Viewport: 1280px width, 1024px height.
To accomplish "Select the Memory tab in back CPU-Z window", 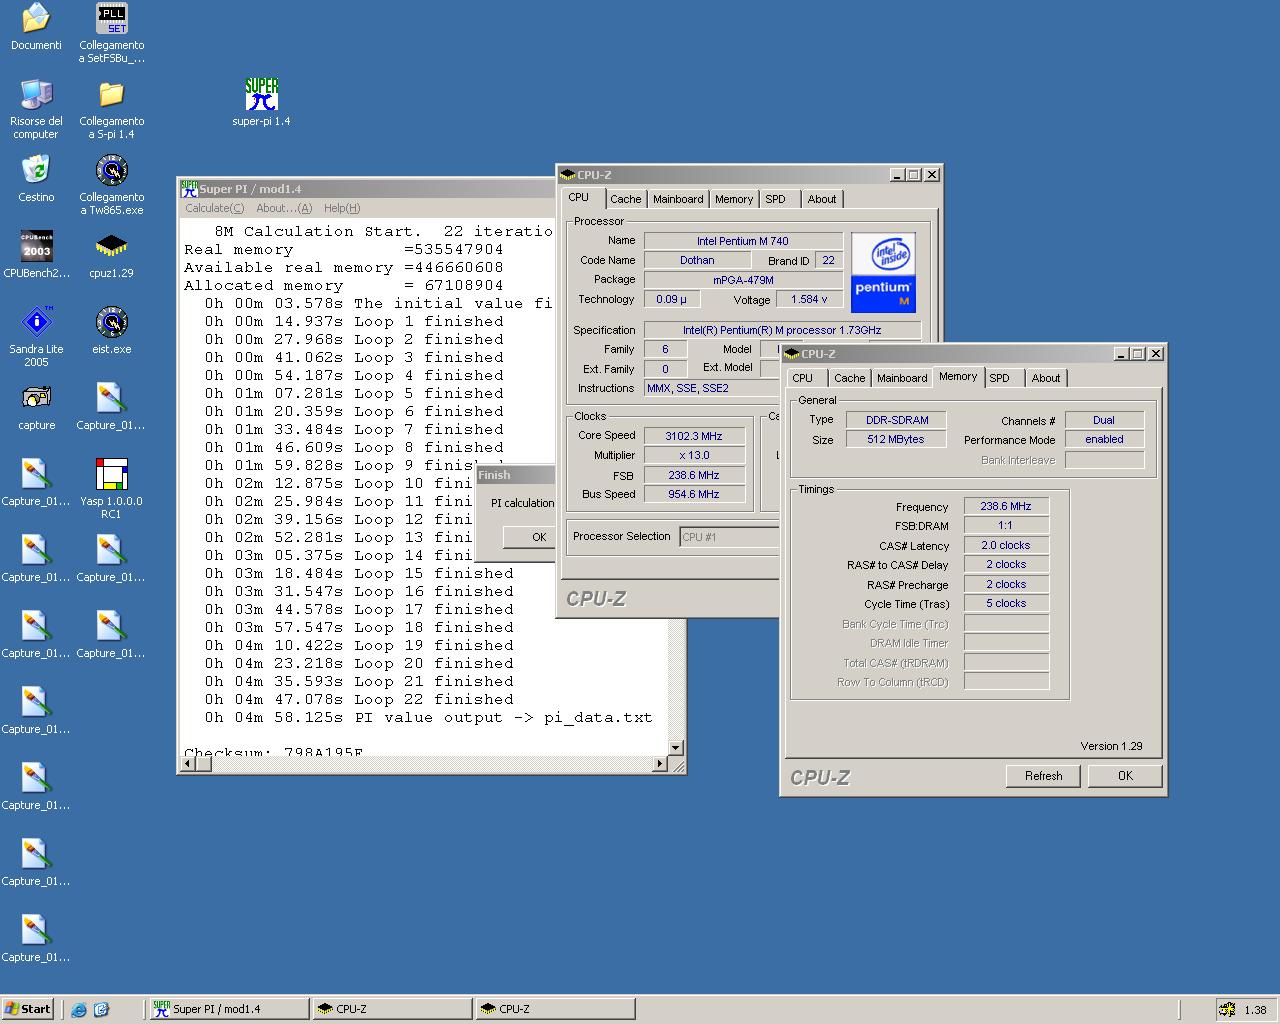I will [734, 199].
